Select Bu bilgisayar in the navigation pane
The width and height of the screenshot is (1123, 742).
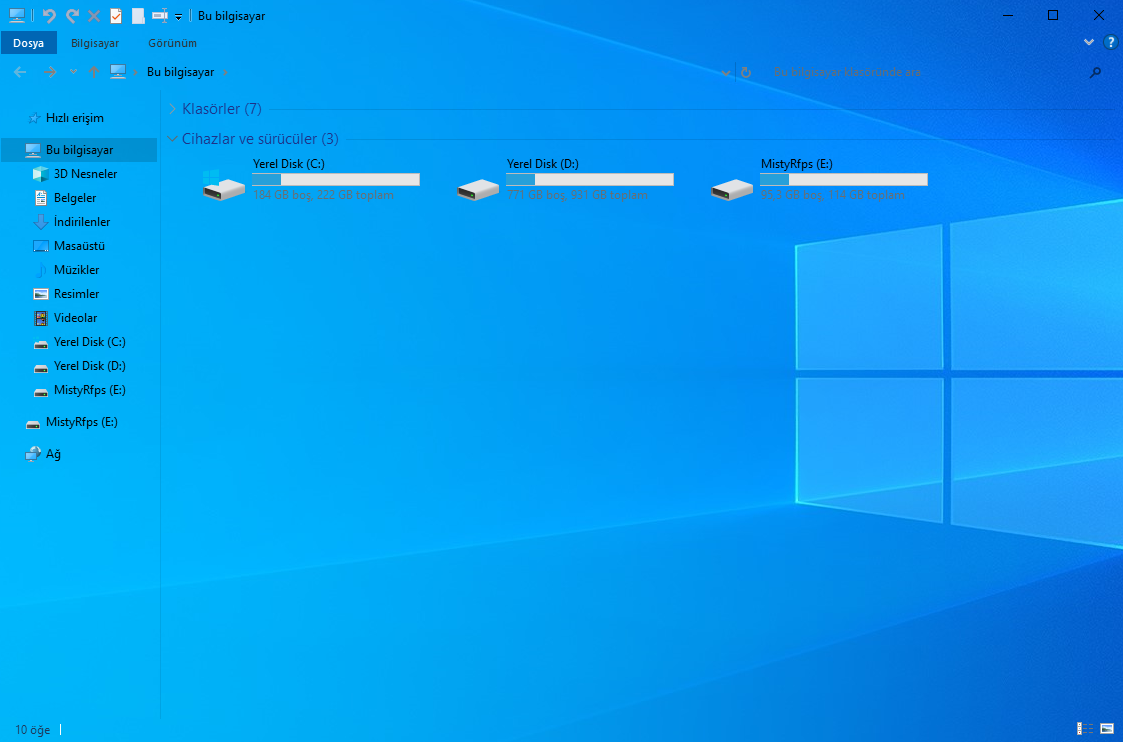point(79,150)
